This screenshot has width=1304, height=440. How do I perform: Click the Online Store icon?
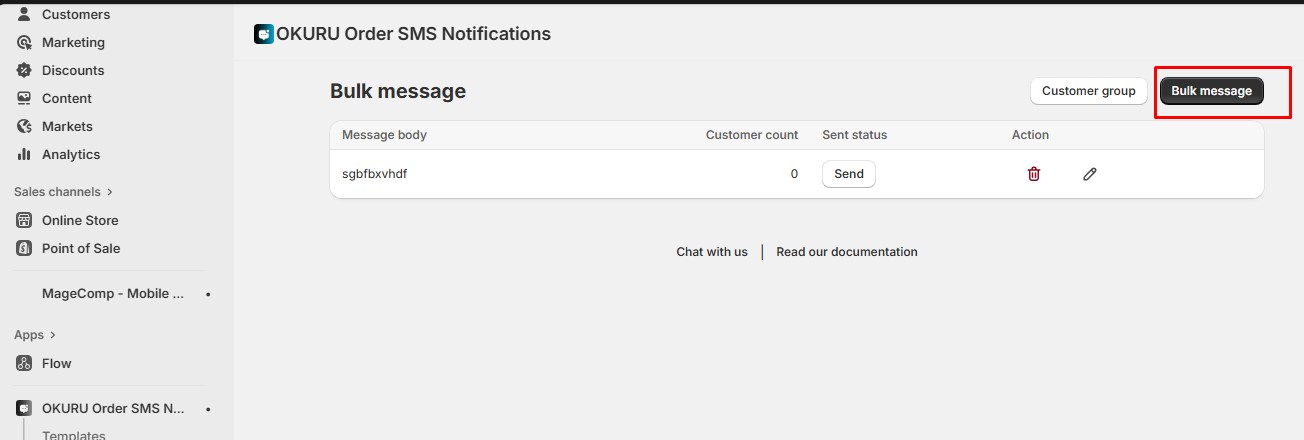(x=25, y=221)
